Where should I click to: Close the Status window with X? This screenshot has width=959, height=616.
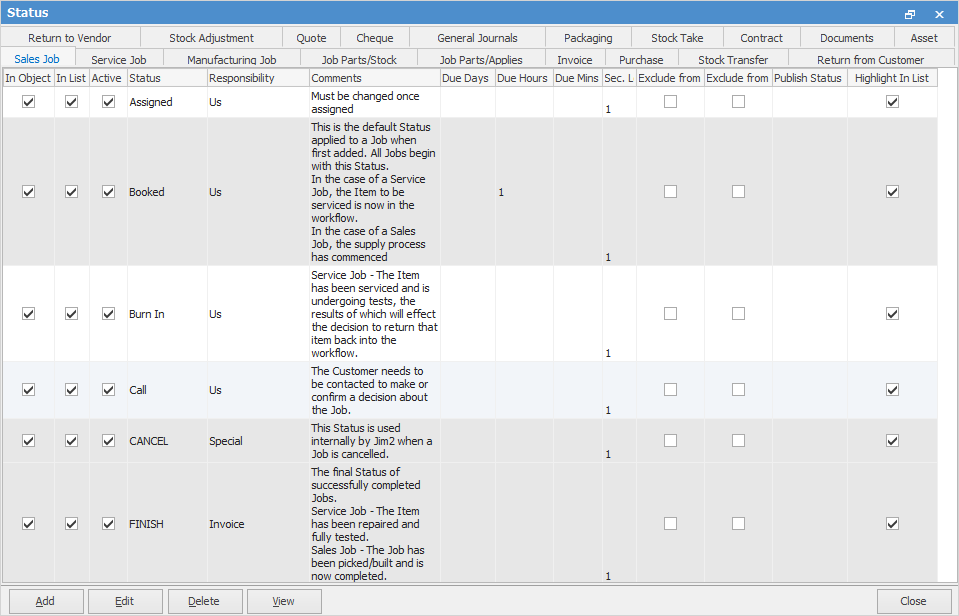(939, 13)
